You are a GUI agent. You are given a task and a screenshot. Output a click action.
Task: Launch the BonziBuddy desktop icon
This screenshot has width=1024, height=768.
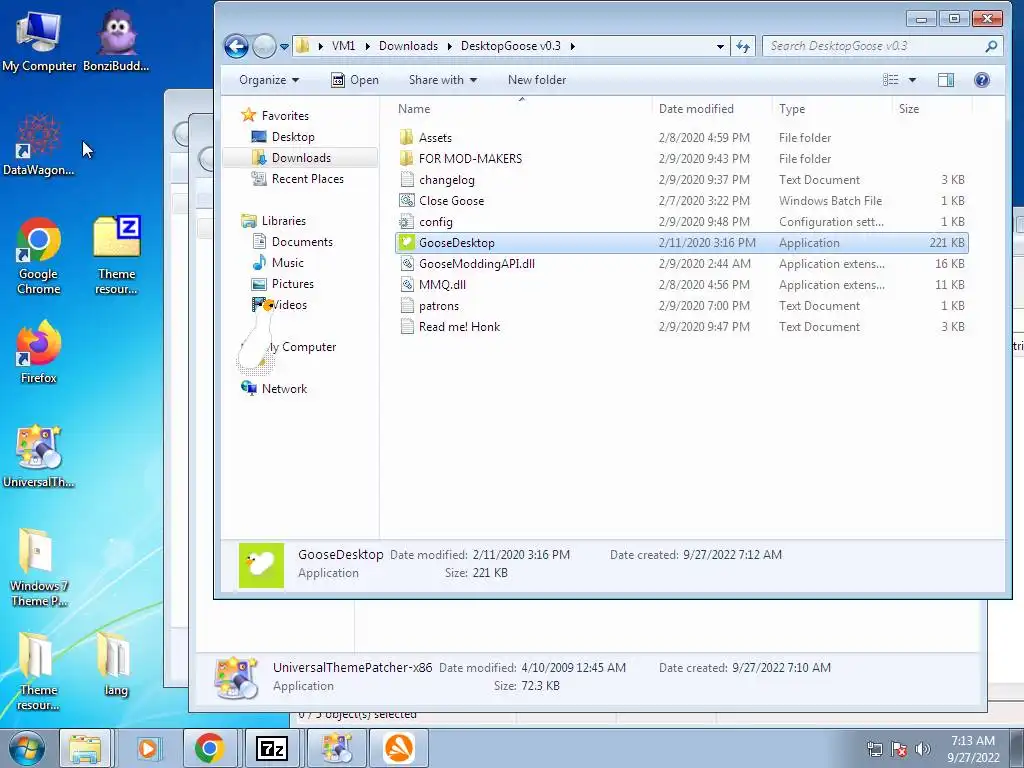click(x=116, y=40)
